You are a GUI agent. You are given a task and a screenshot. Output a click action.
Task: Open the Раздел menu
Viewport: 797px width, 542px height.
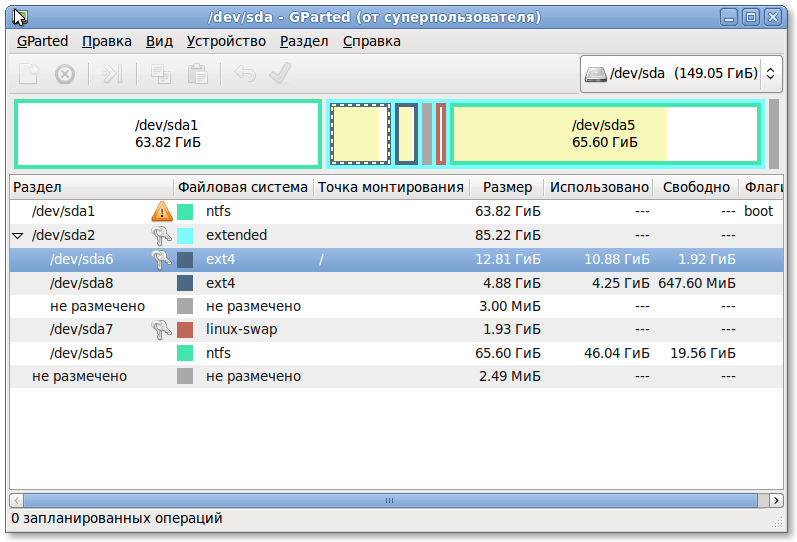pyautogui.click(x=304, y=41)
